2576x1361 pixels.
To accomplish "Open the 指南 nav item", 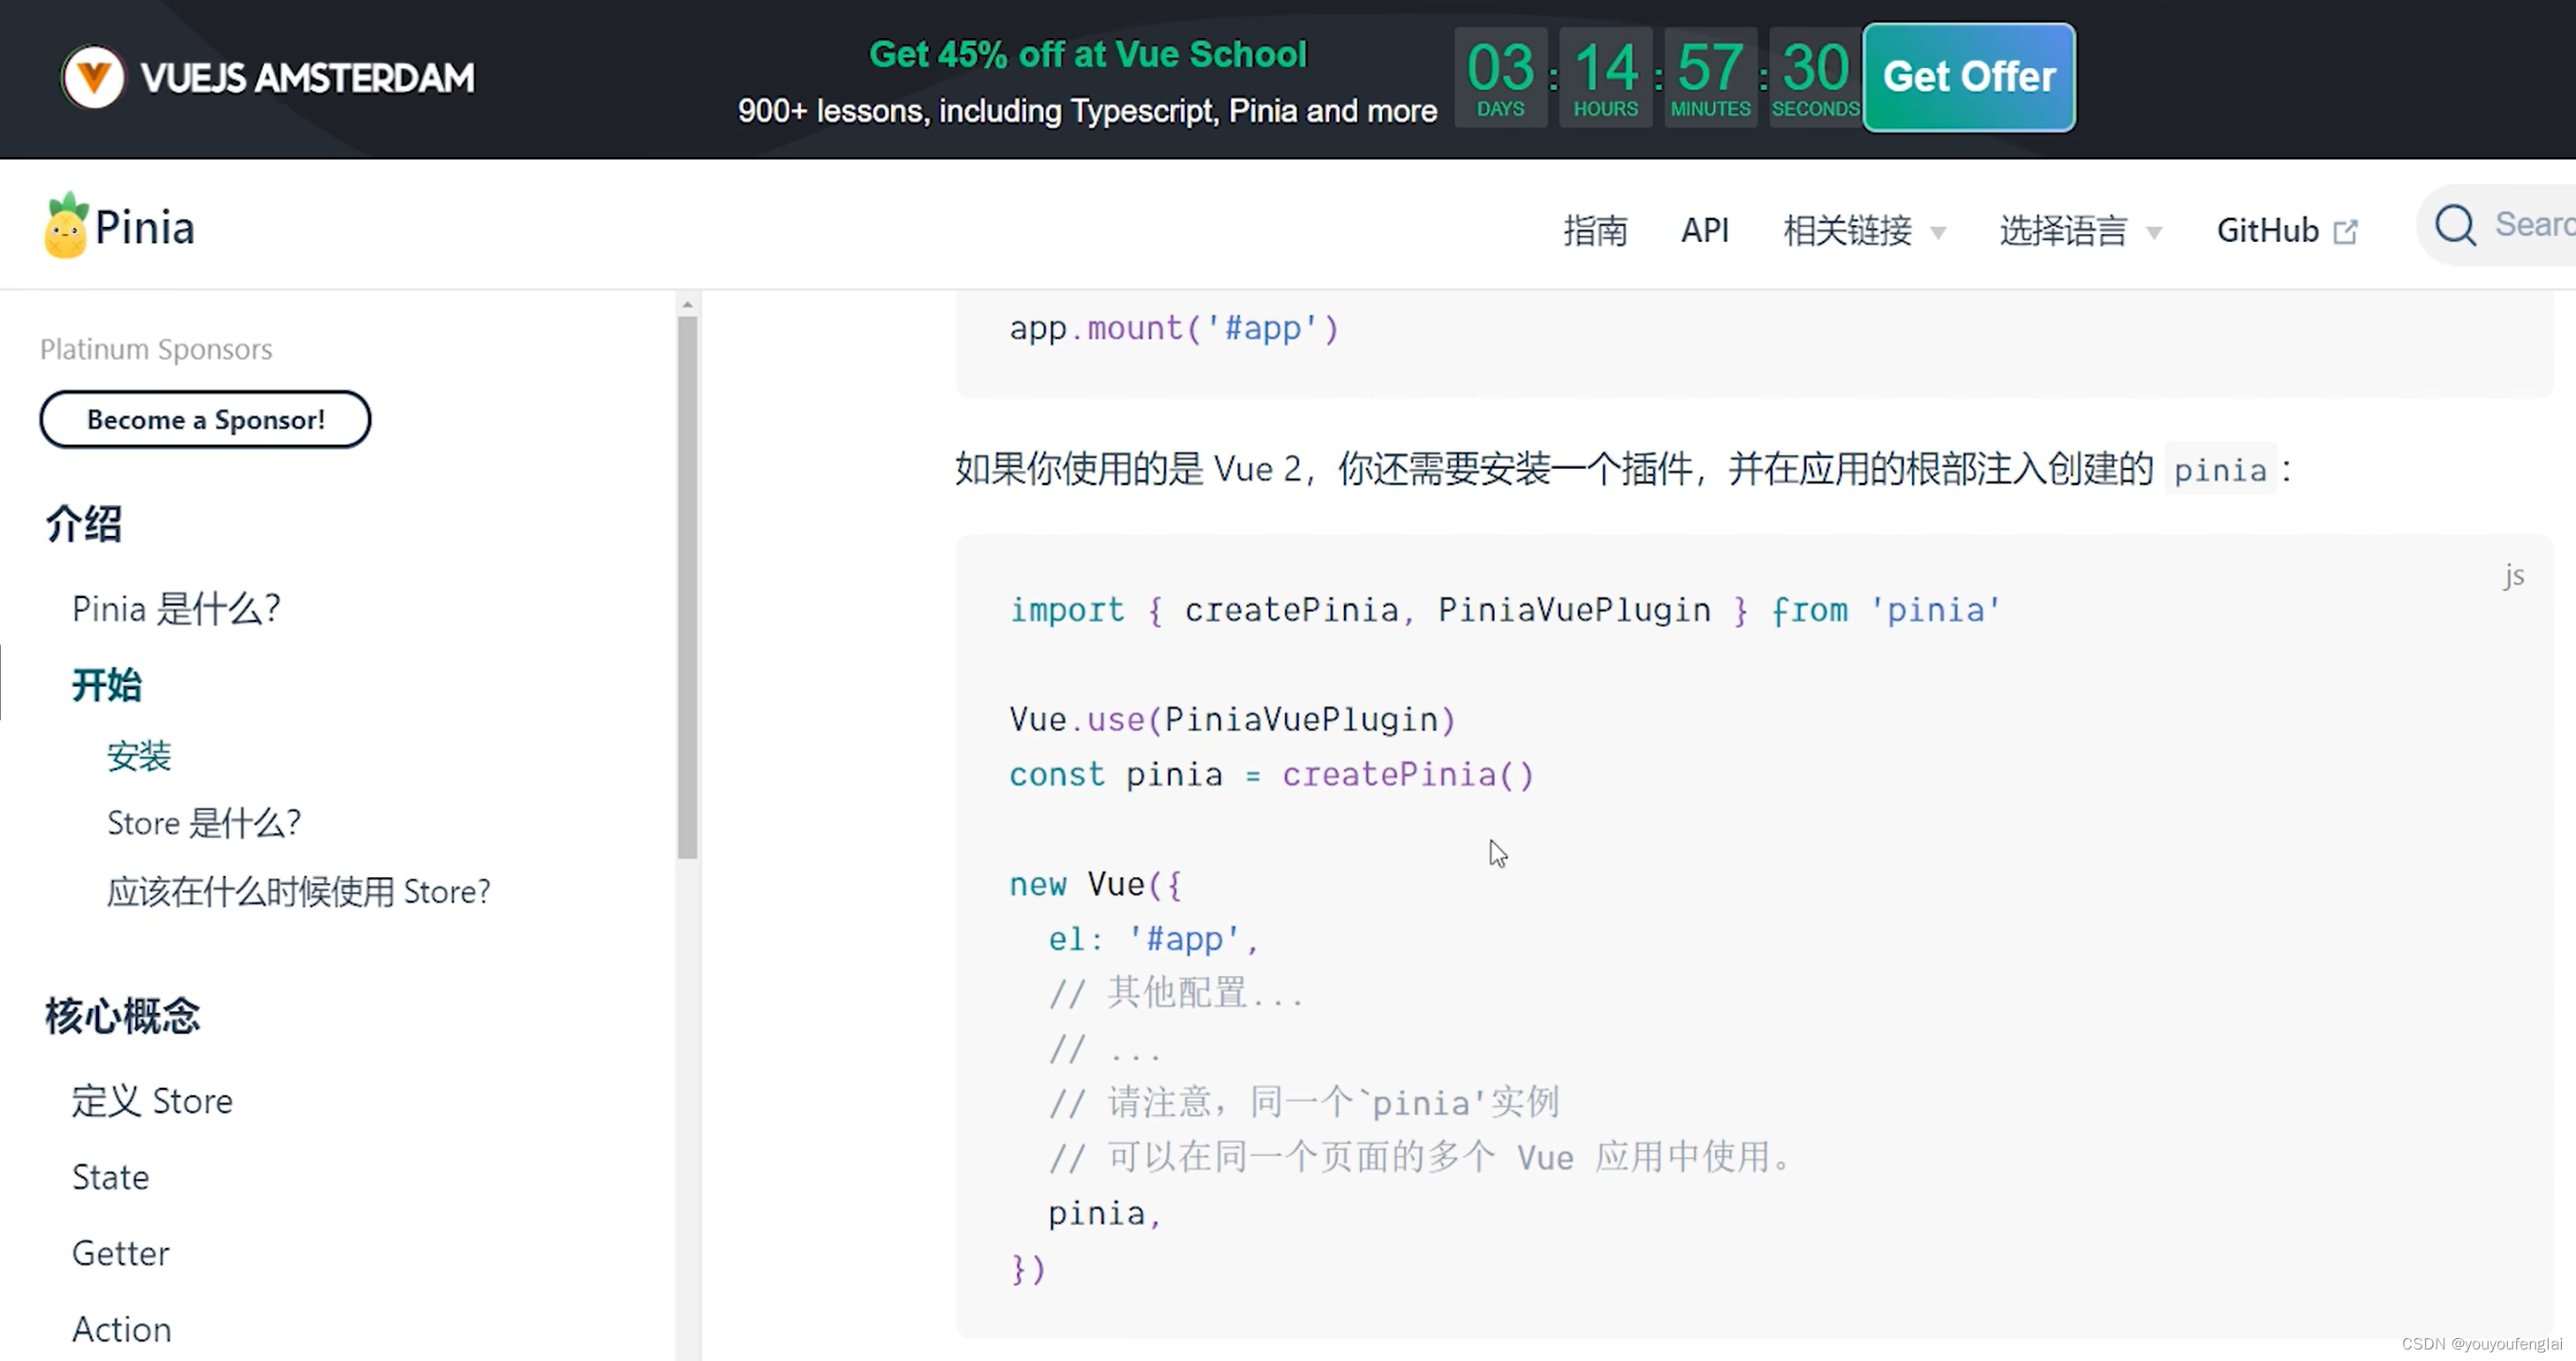I will tap(1595, 230).
